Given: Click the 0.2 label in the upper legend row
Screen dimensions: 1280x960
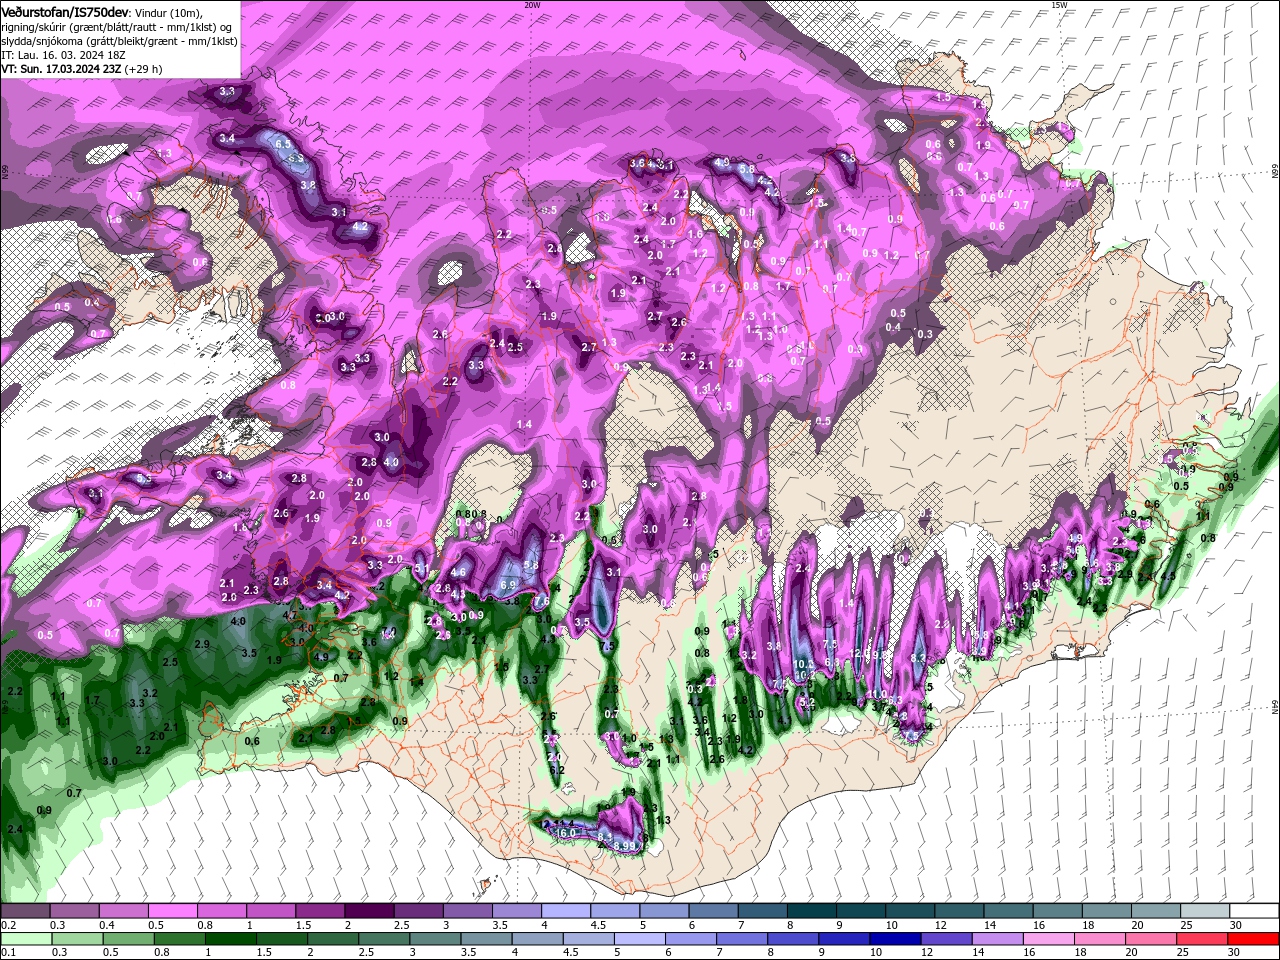Looking at the screenshot, I should coord(8,925).
